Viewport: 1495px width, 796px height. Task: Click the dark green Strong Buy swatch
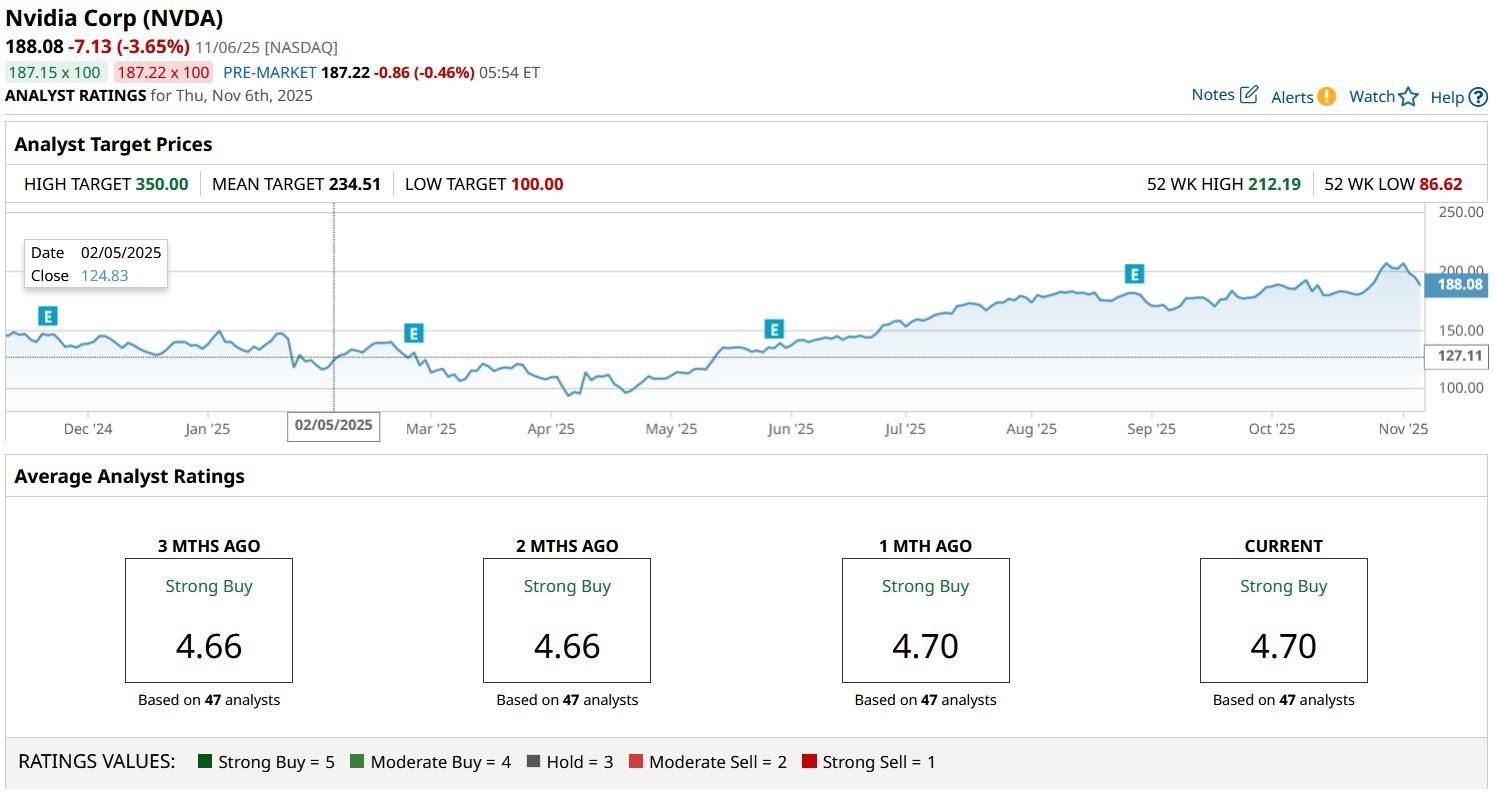(x=206, y=762)
